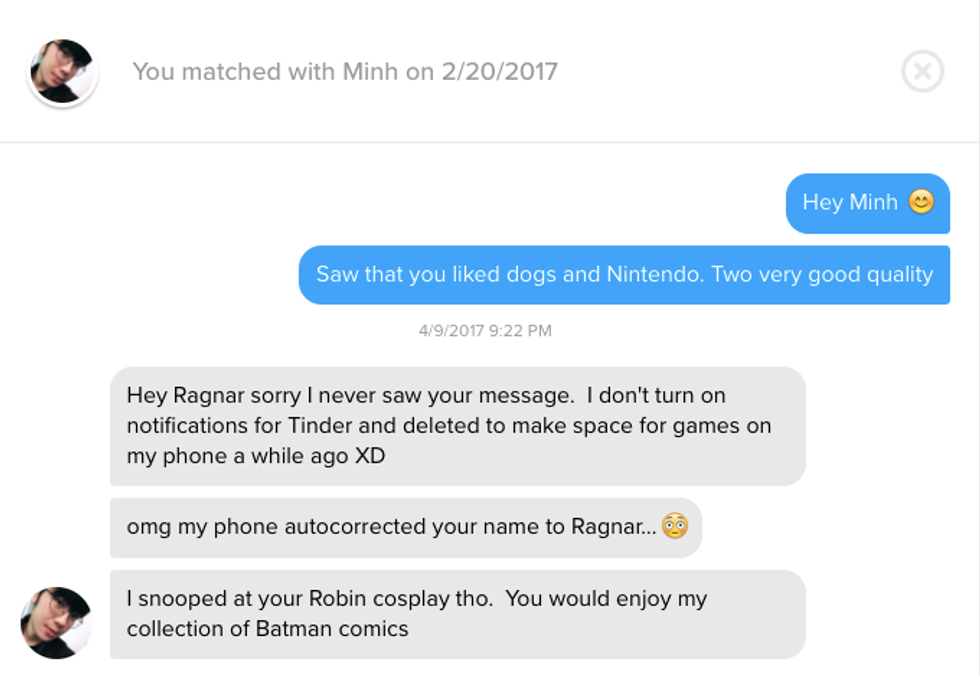
Task: Select the 'dogs and Nintendo' sent message
Action: pyautogui.click(x=624, y=275)
